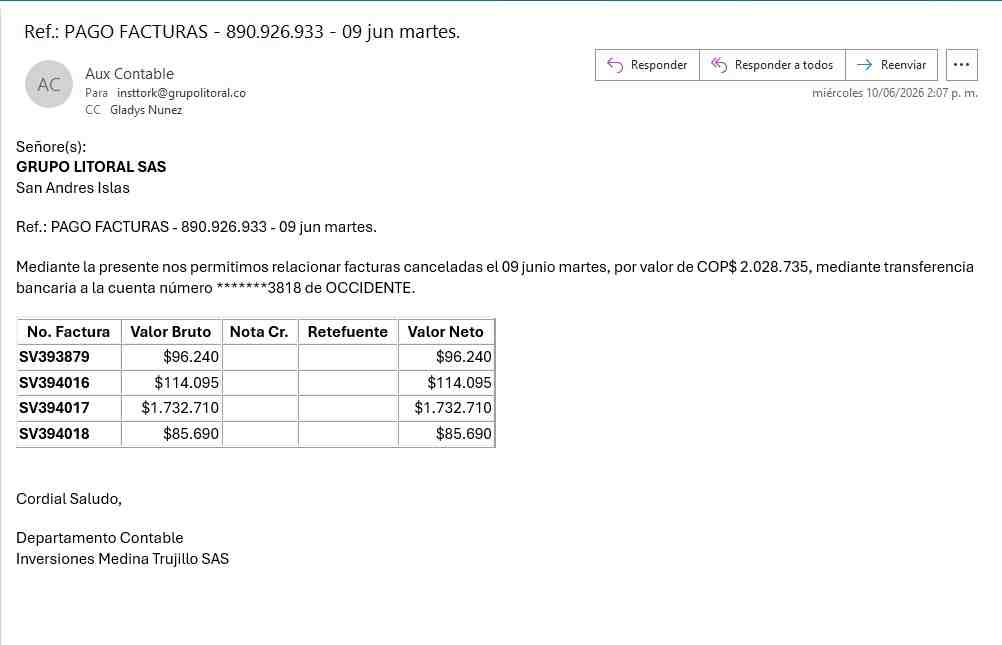The width and height of the screenshot is (1002, 645).
Task: Open sender name Aux Contable
Action: click(x=129, y=74)
